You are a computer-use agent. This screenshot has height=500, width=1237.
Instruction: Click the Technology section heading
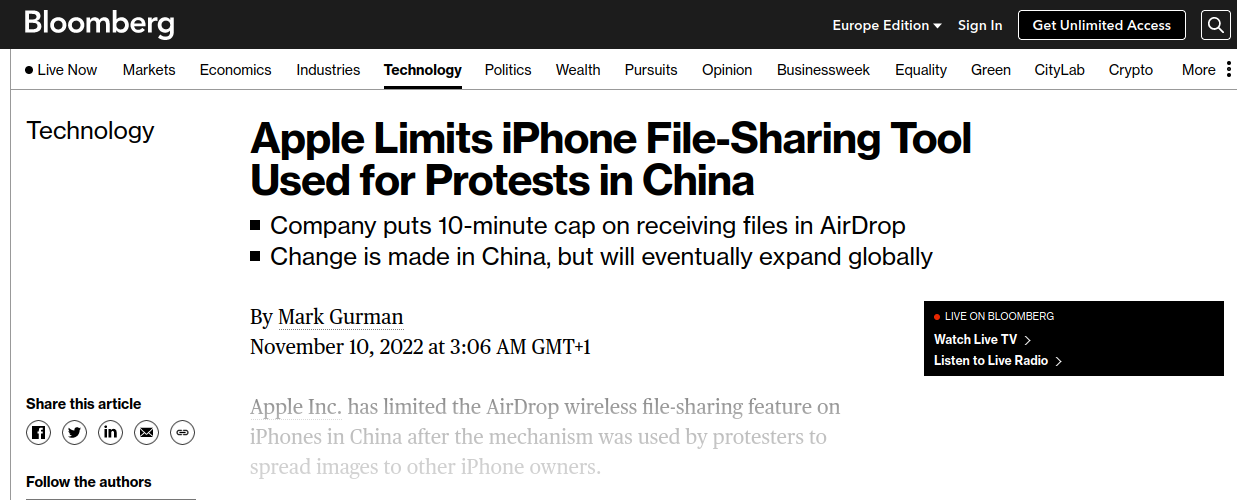(x=90, y=131)
